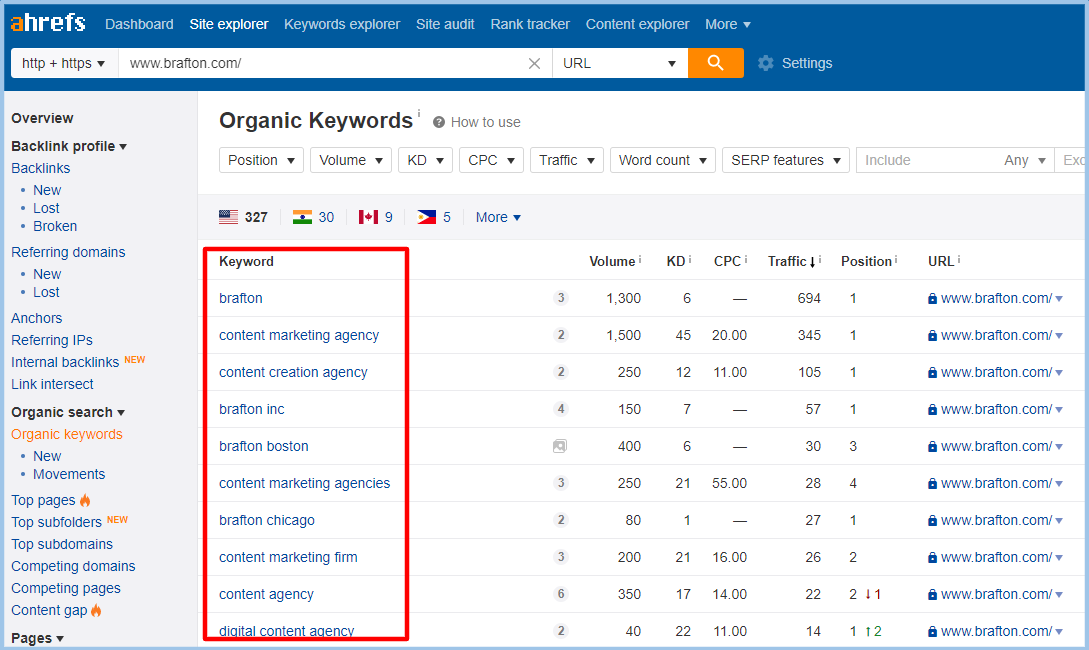
Task: Click SERP features badge for content creation agency
Action: [x=560, y=372]
